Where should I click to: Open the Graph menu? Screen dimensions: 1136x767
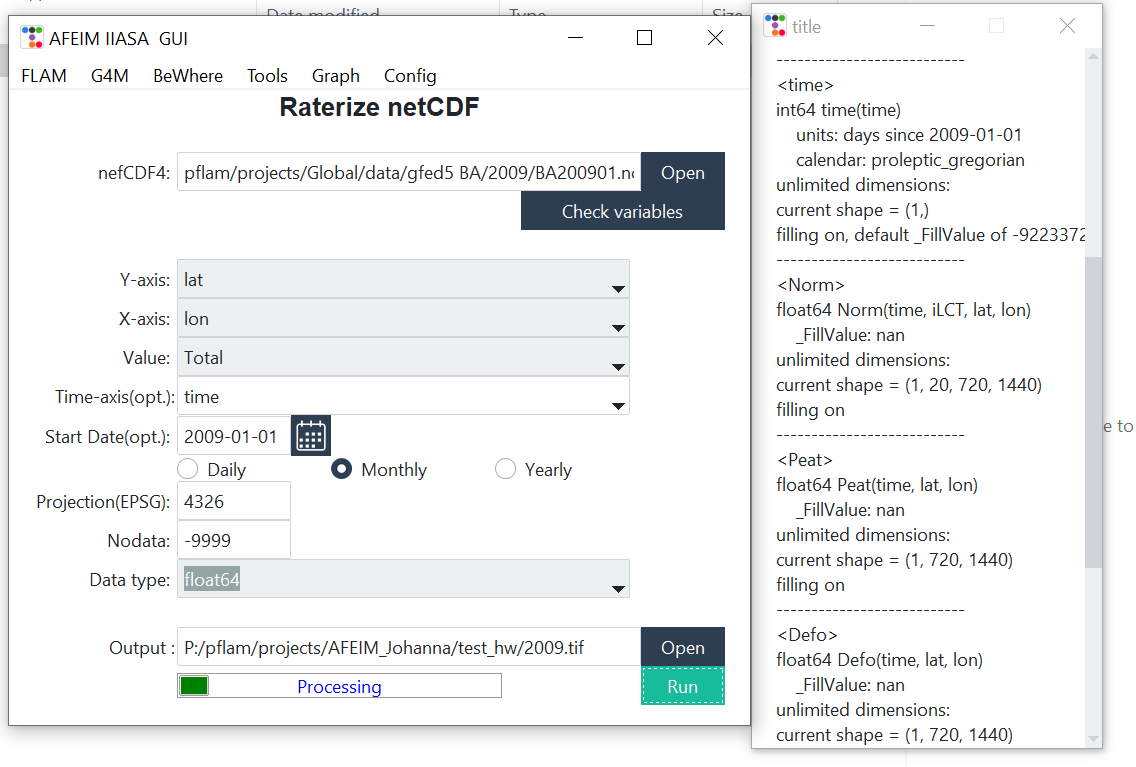click(x=336, y=76)
